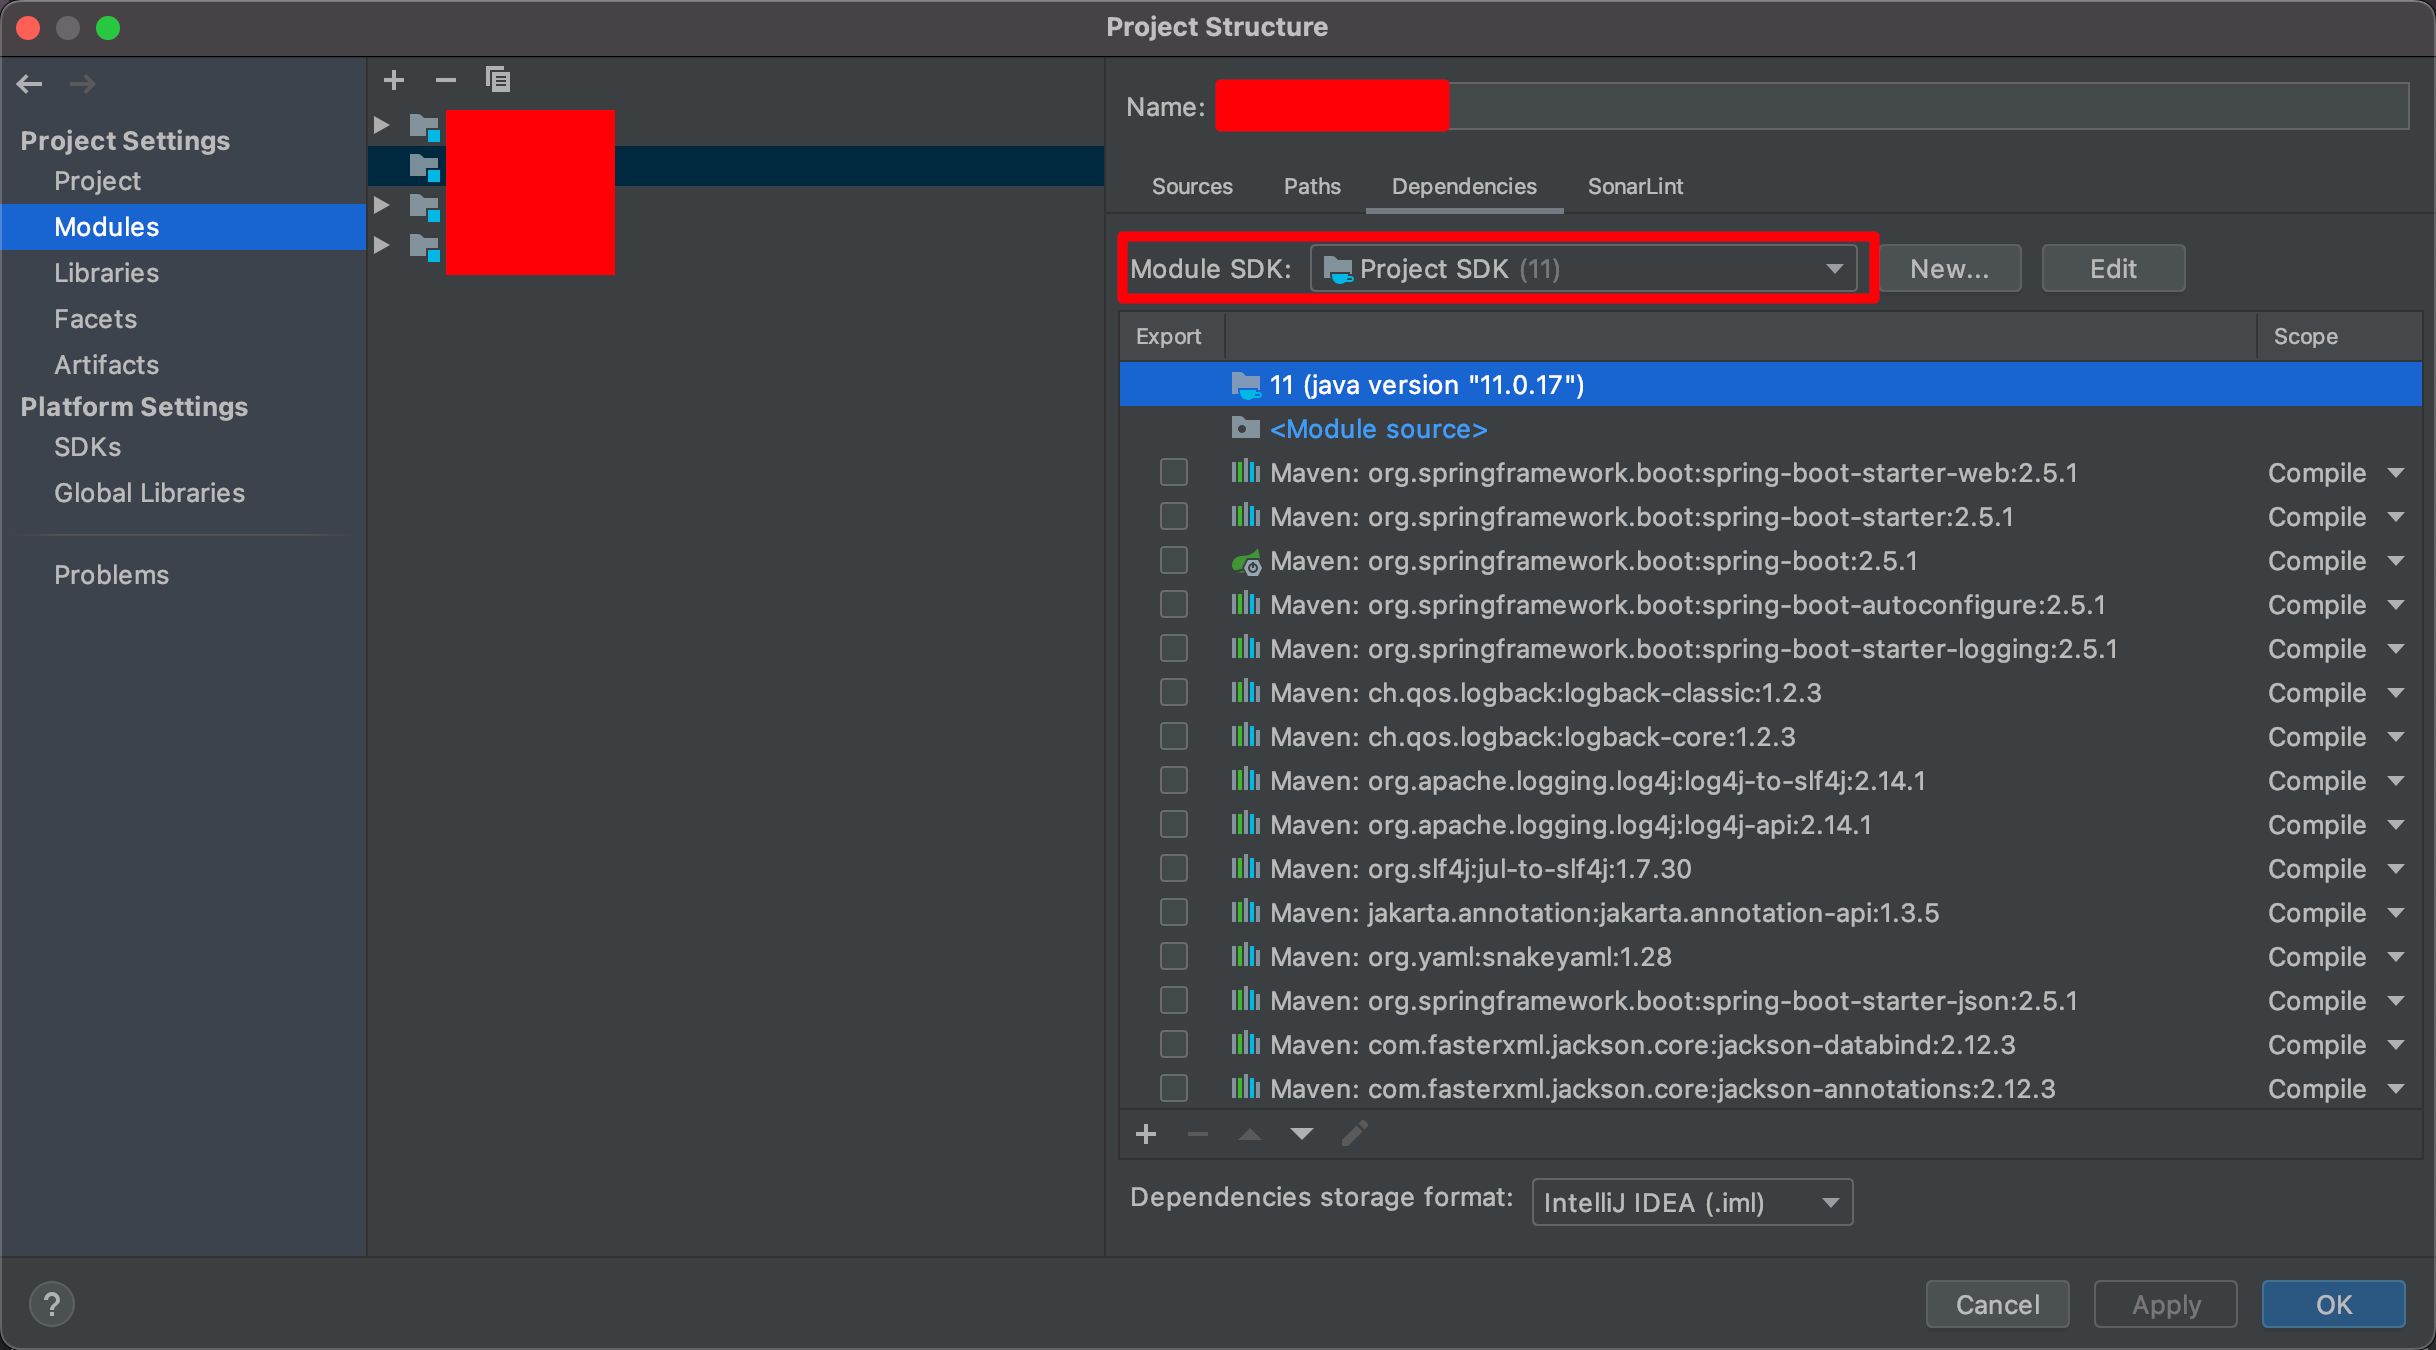Add dependency with bottom plus icon
Viewport: 2436px width, 1350px height.
1146,1134
